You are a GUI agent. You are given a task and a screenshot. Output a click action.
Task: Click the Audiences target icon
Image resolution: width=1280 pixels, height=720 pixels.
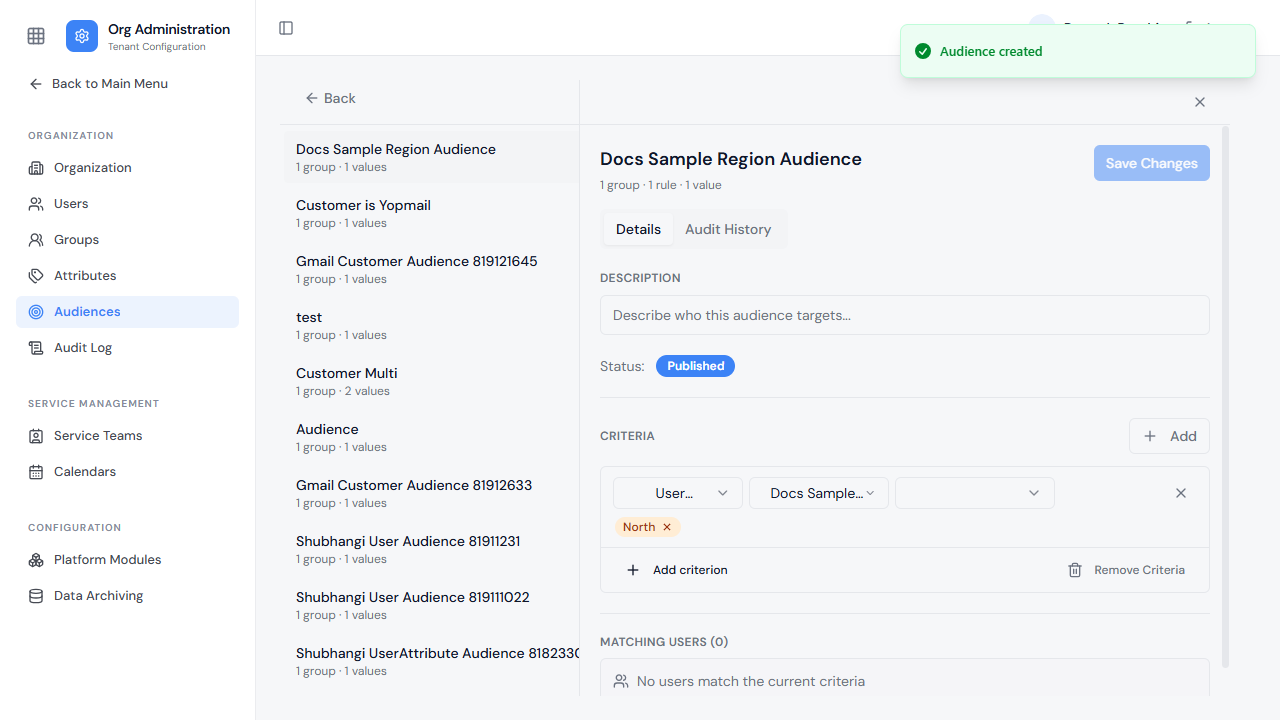36,312
